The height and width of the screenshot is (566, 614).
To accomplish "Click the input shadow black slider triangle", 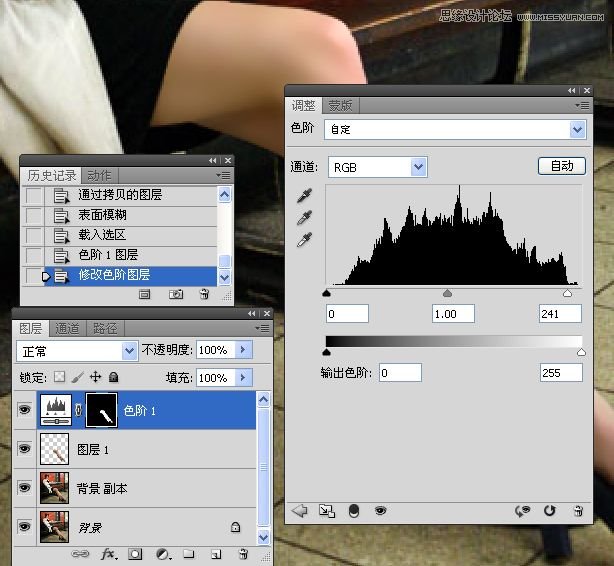I will 327,293.
